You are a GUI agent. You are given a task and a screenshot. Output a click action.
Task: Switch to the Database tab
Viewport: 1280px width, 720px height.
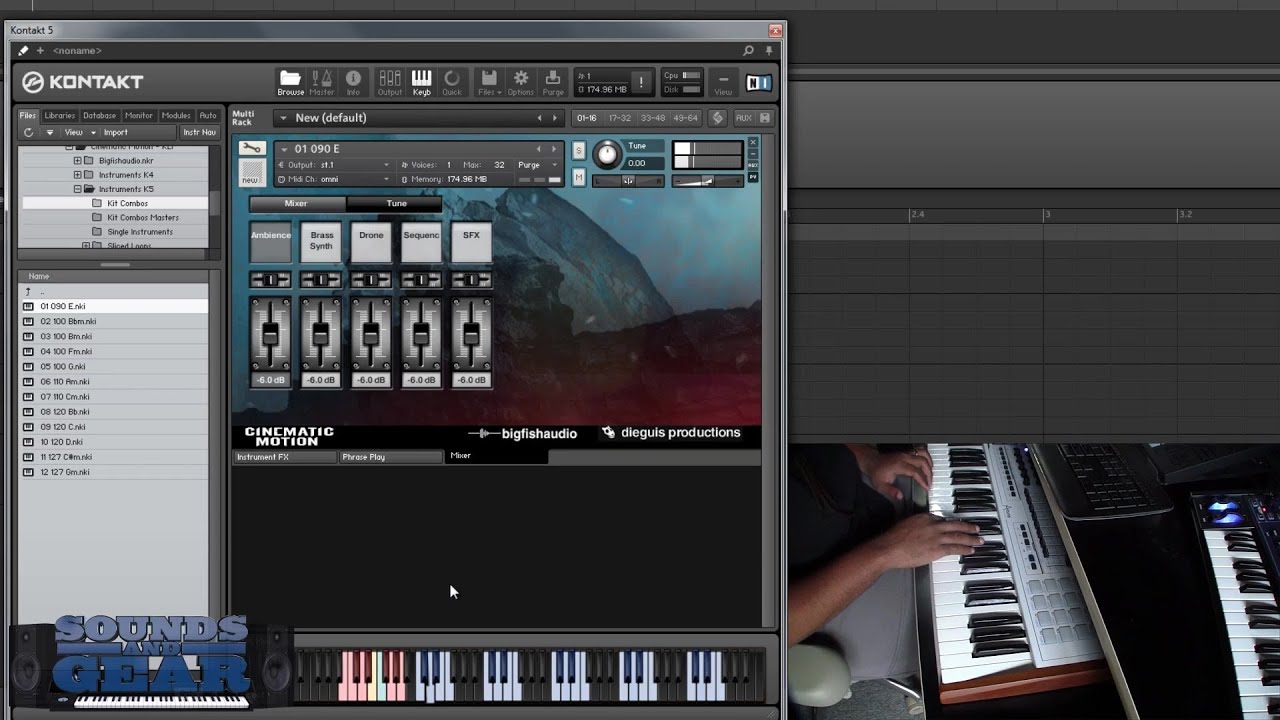coord(99,116)
